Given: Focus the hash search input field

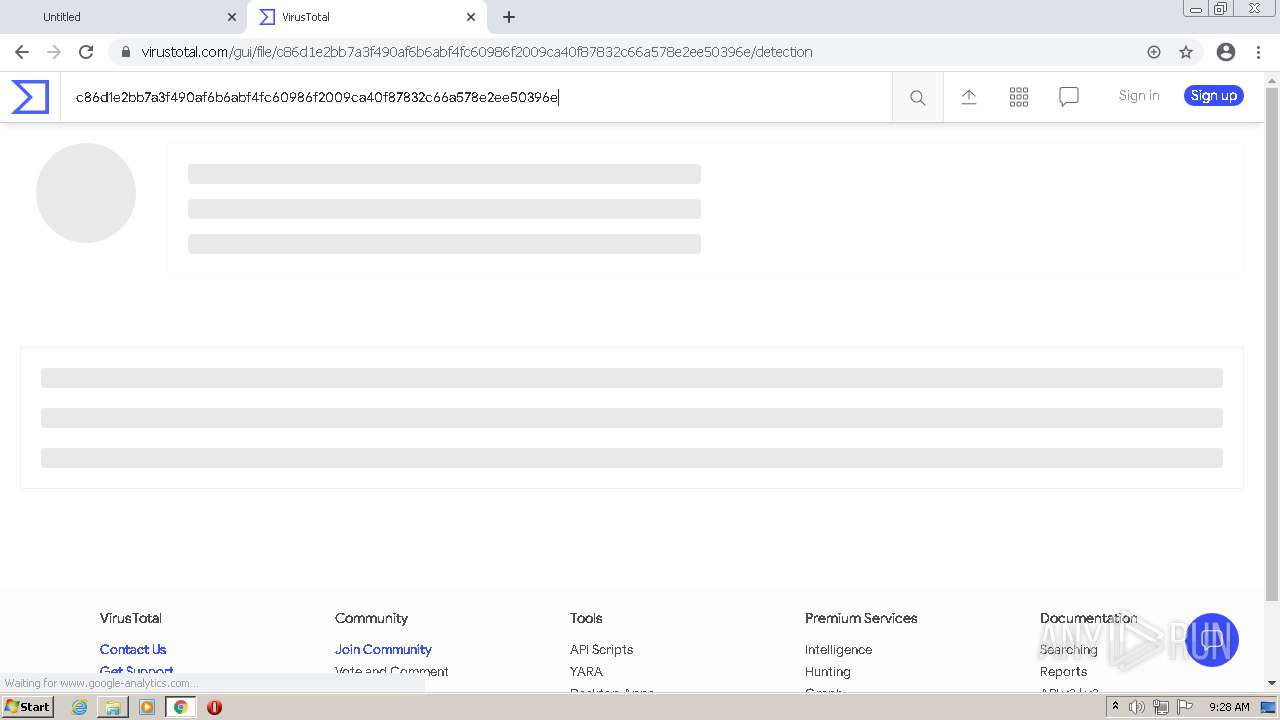Looking at the screenshot, I should pyautogui.click(x=476, y=97).
